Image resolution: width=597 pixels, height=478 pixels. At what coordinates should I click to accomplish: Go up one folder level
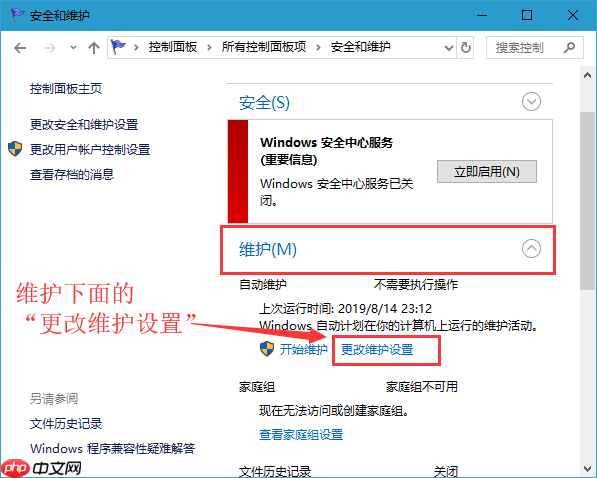[x=94, y=48]
